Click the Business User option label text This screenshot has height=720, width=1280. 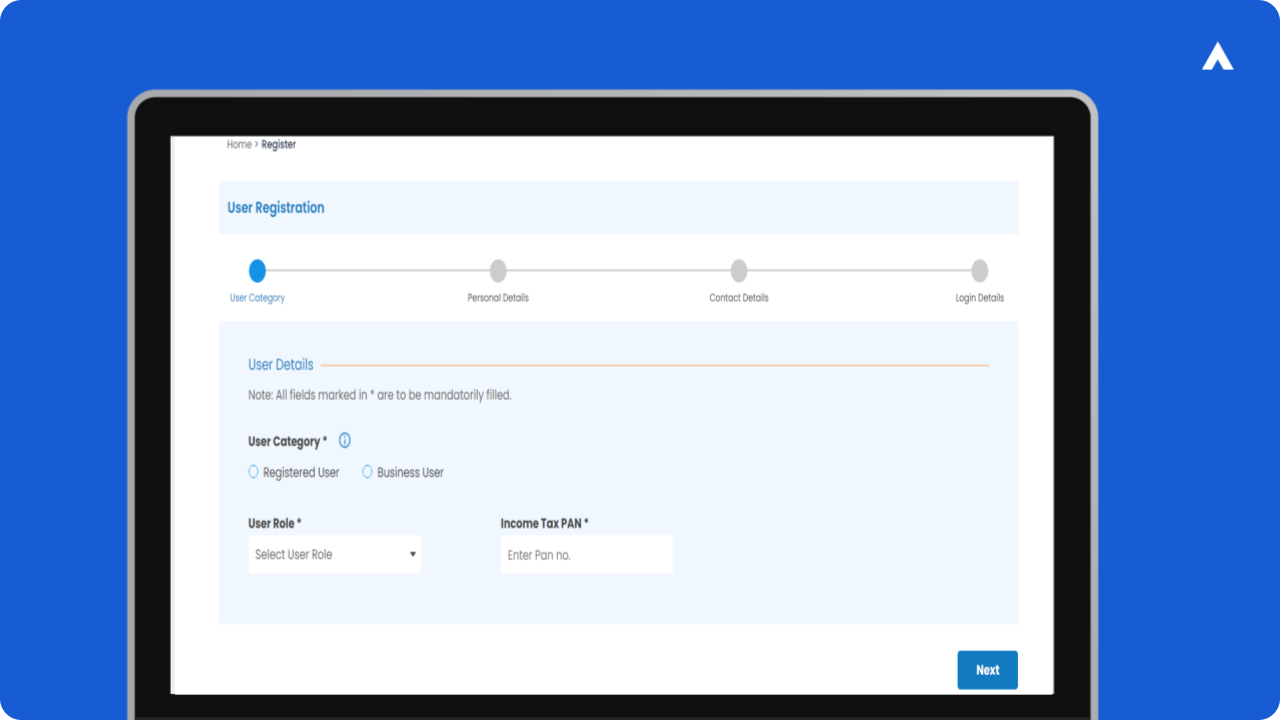coord(410,473)
